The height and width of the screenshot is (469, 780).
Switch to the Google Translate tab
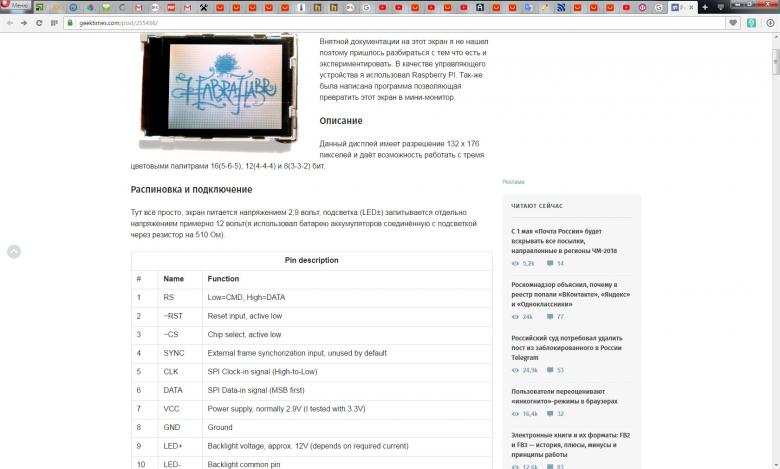(529, 7)
